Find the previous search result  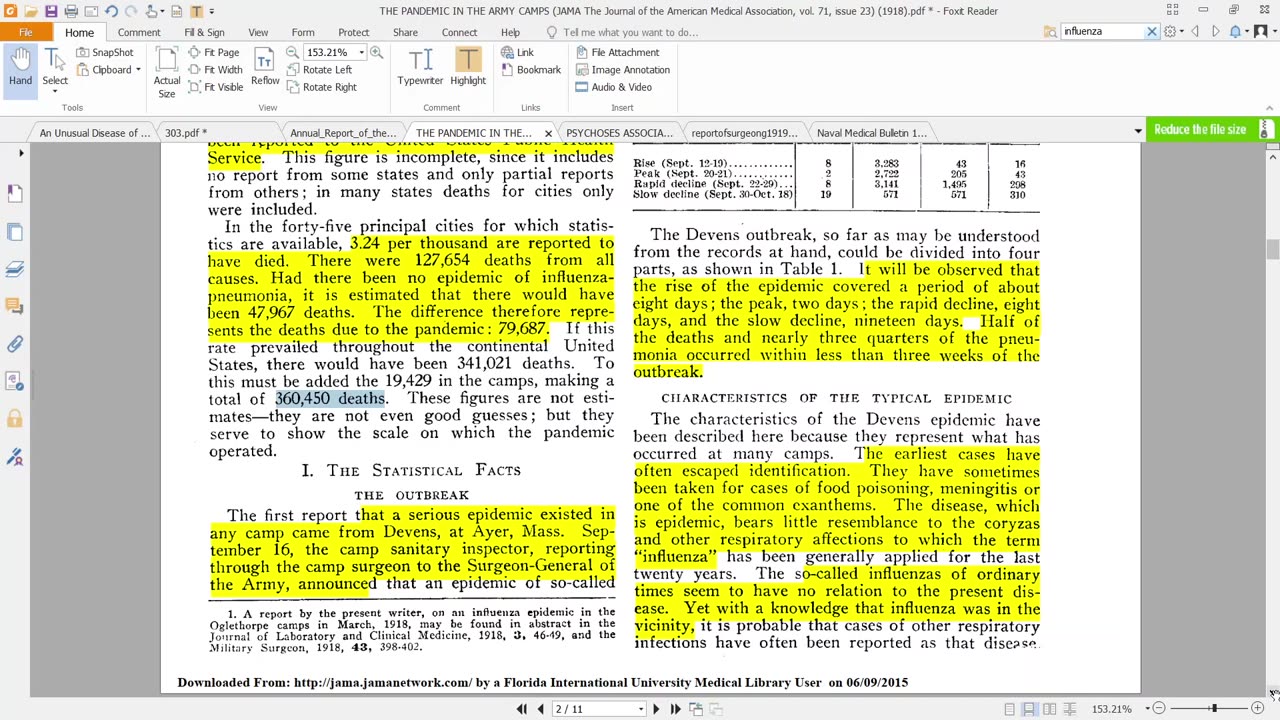[x=1196, y=32]
